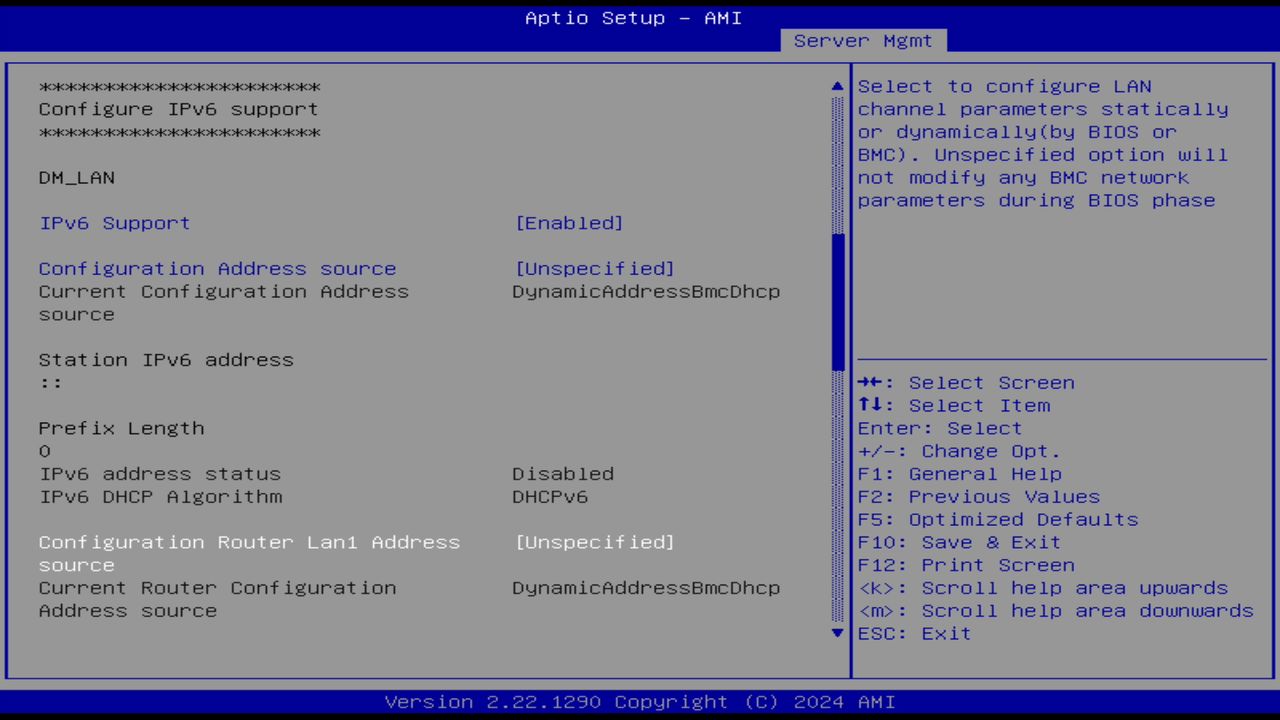This screenshot has width=1280, height=720.
Task: Click the ESC: Exit hint
Action: 915,633
